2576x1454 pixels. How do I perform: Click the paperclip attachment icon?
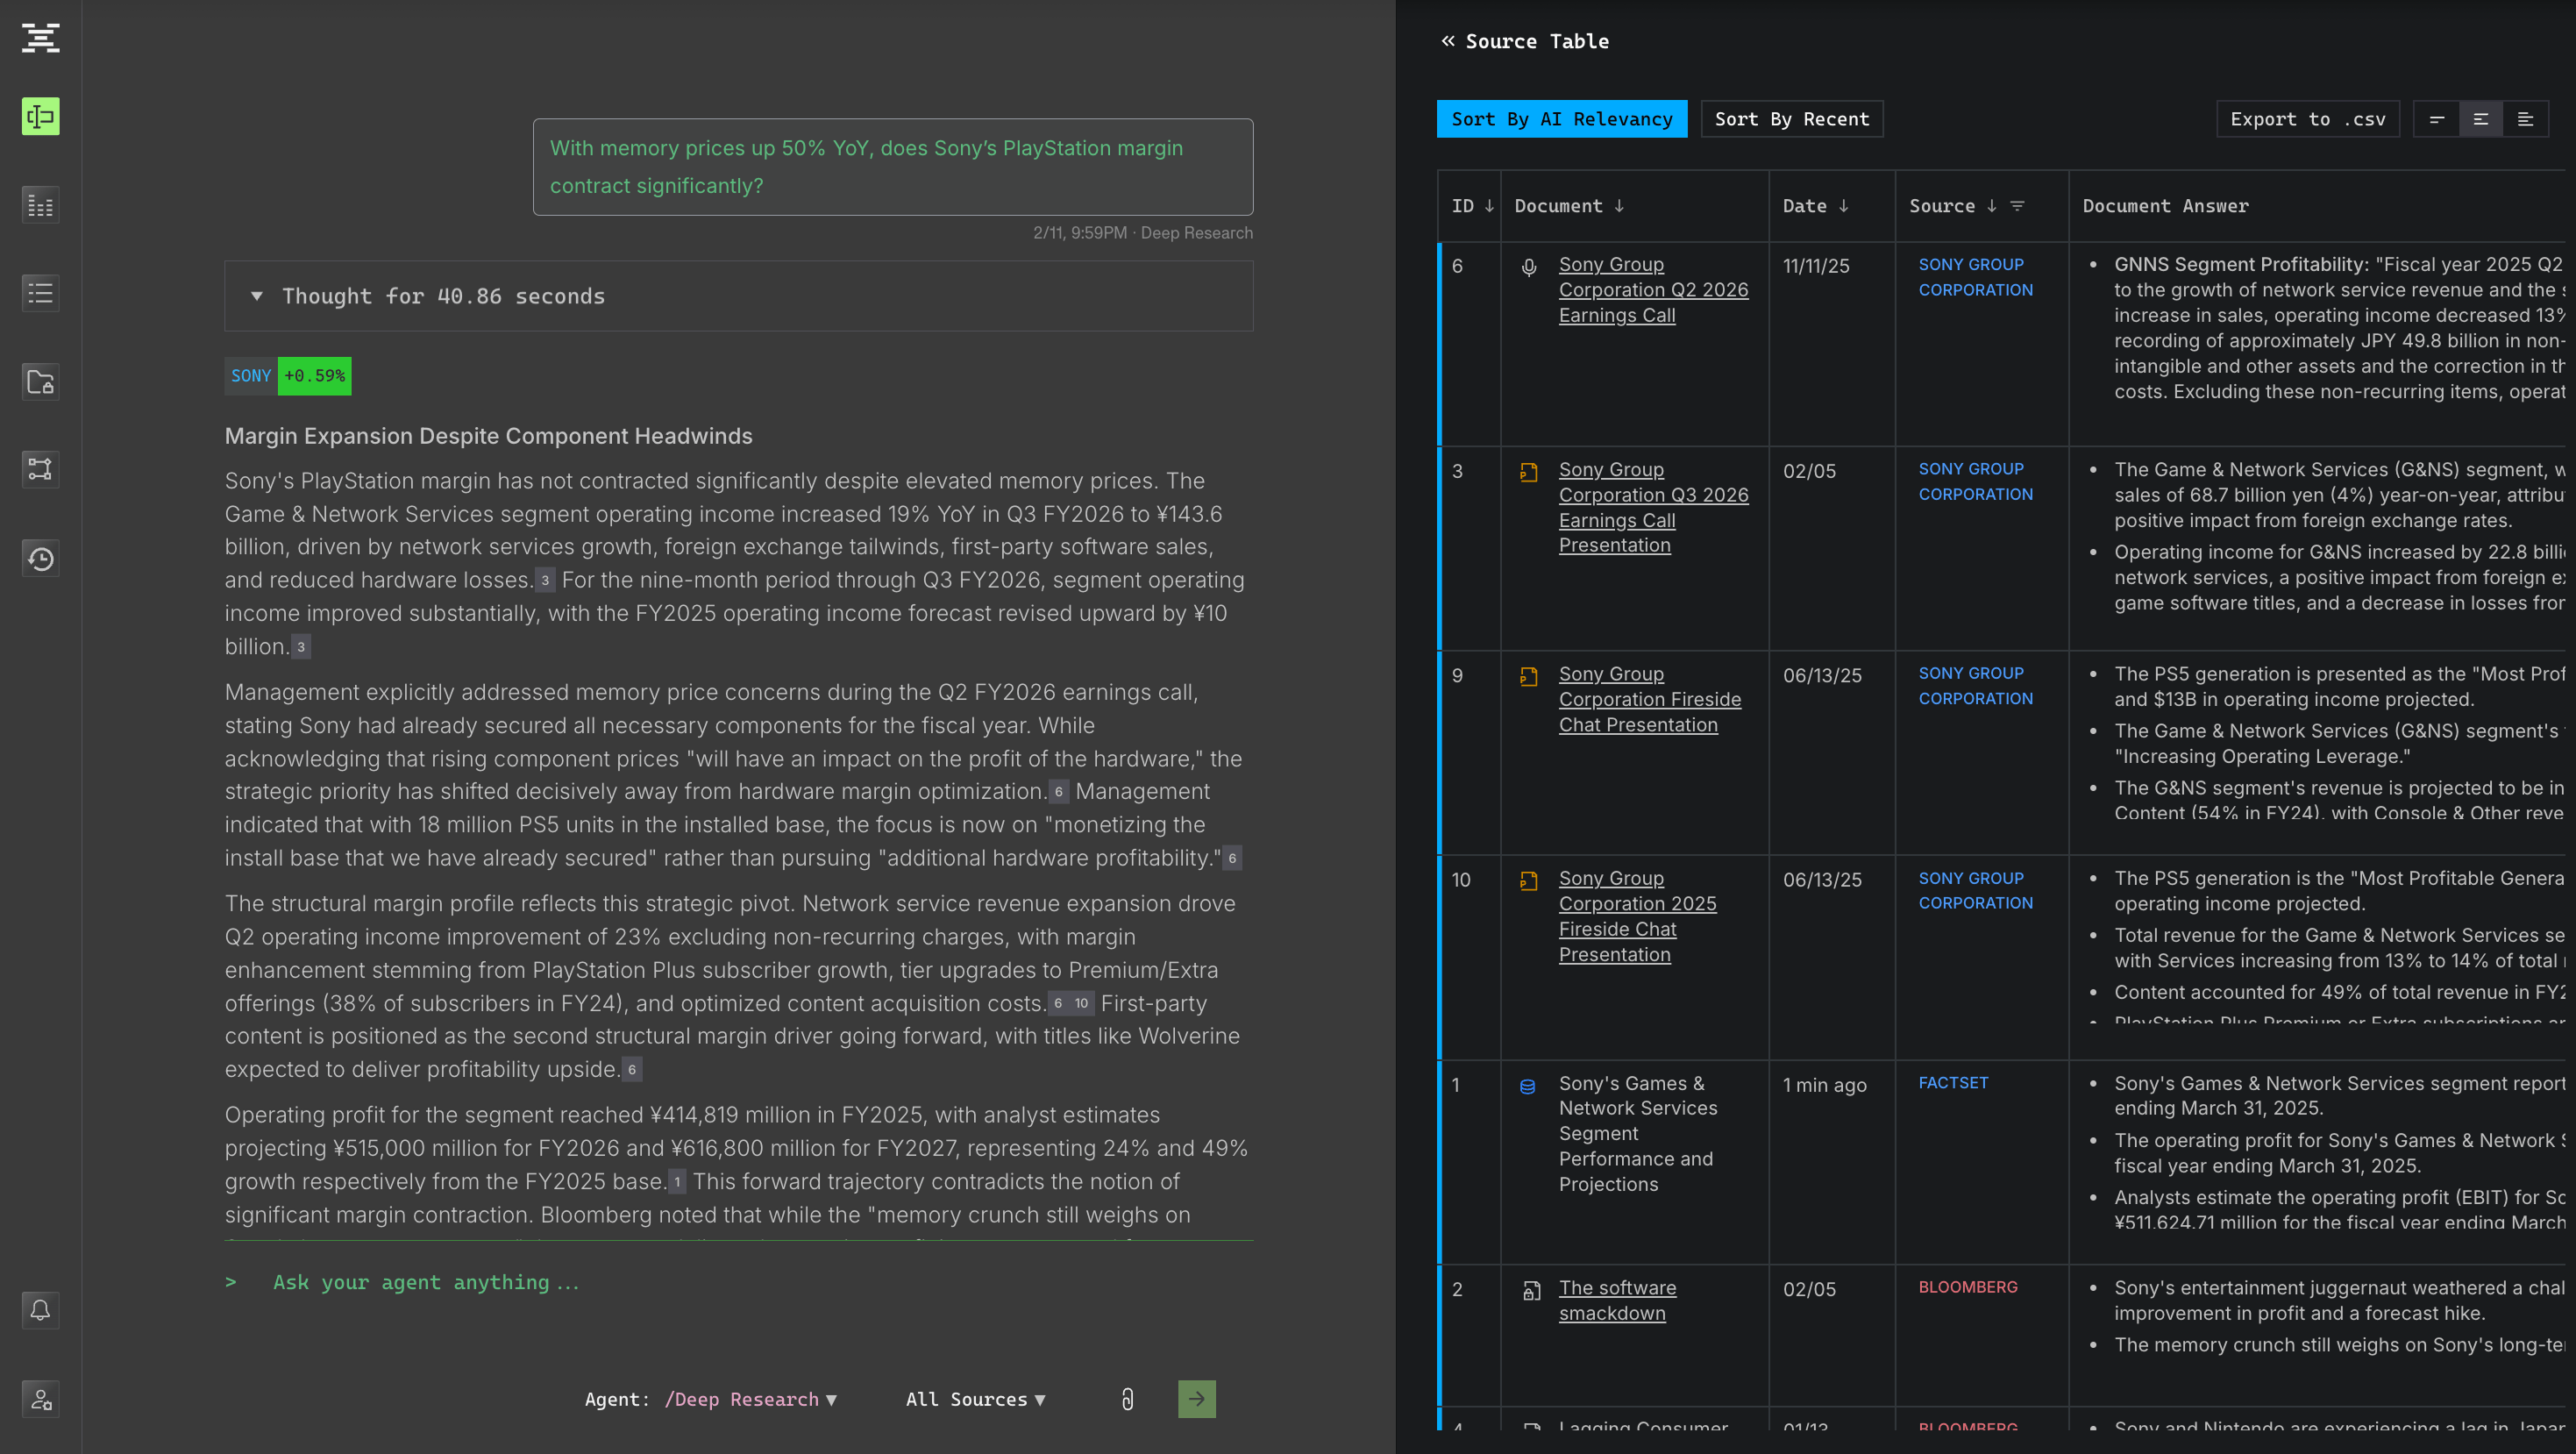pyautogui.click(x=1127, y=1399)
